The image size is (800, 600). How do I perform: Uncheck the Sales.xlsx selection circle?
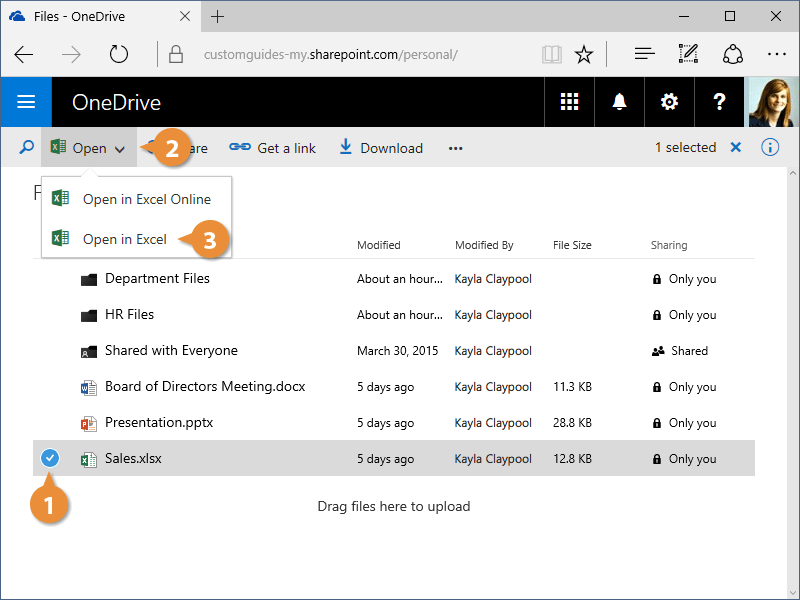50,459
